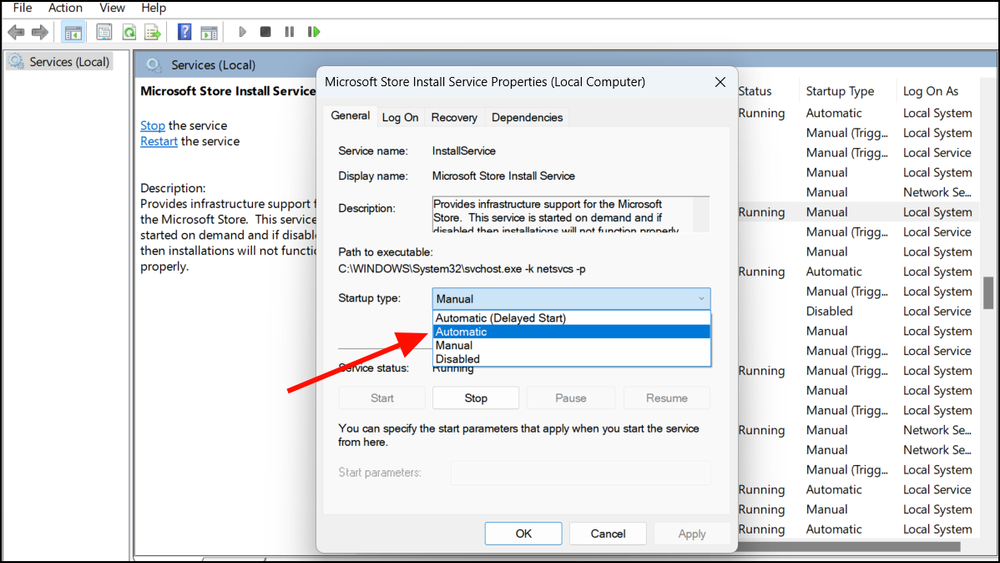The height and width of the screenshot is (563, 1000).
Task: Click the Export List toolbar icon
Action: tap(152, 32)
